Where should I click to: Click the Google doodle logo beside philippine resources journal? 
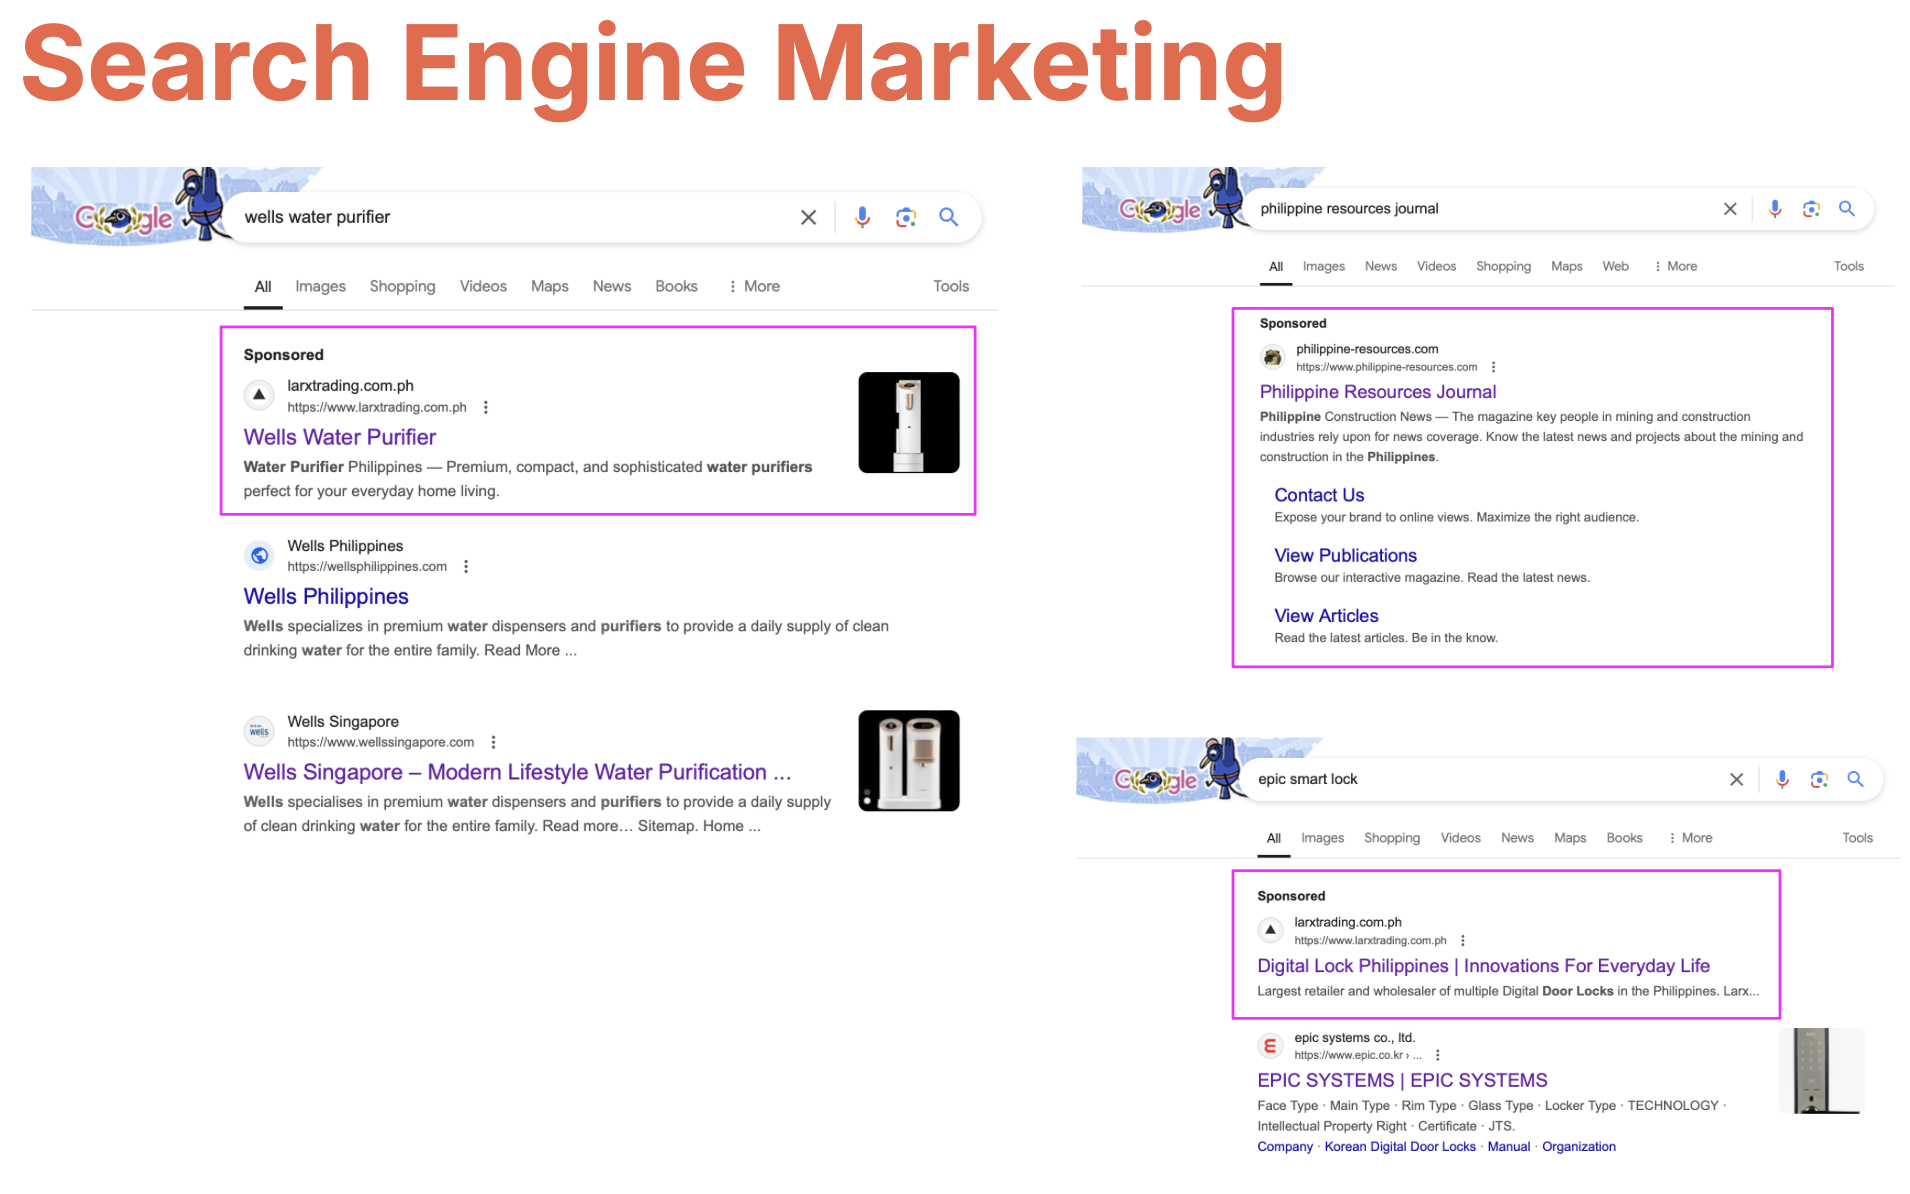pos(1160,209)
